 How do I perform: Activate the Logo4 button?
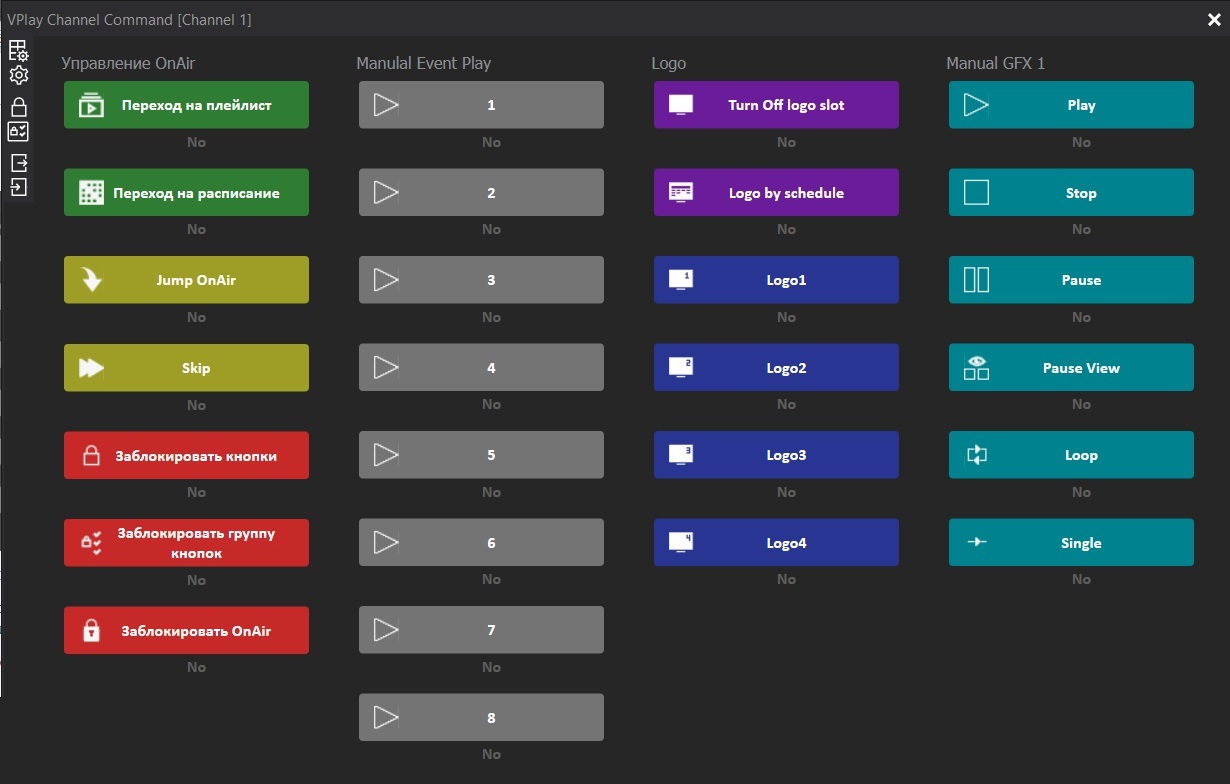[776, 543]
